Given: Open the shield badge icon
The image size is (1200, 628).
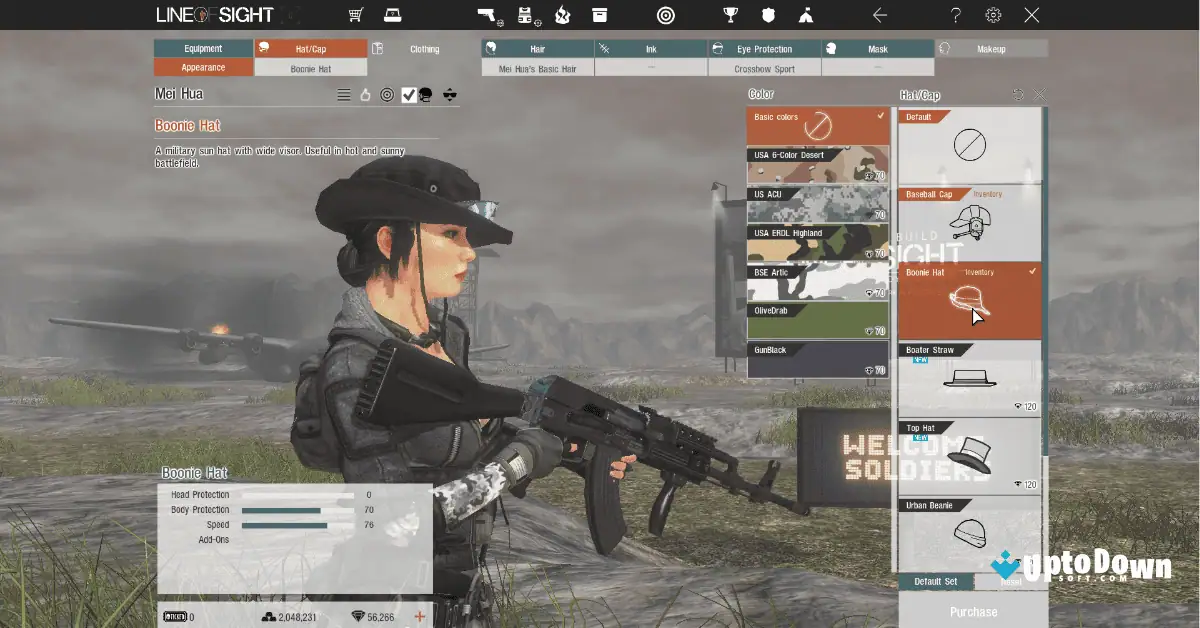Looking at the screenshot, I should coord(766,15).
